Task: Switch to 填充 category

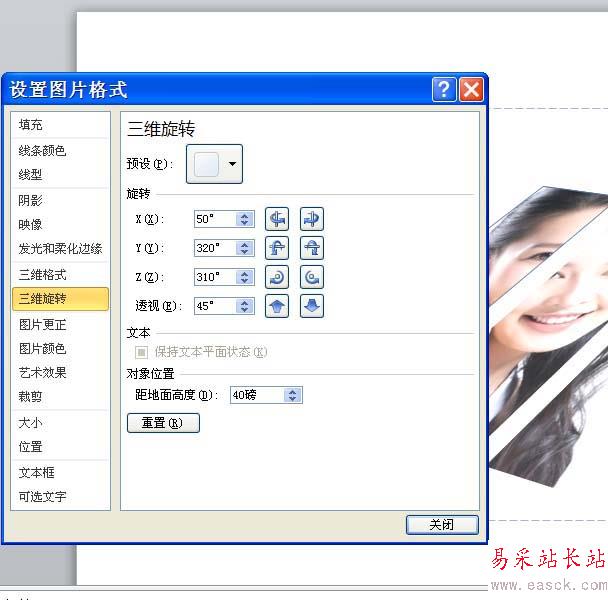Action: coord(60,125)
